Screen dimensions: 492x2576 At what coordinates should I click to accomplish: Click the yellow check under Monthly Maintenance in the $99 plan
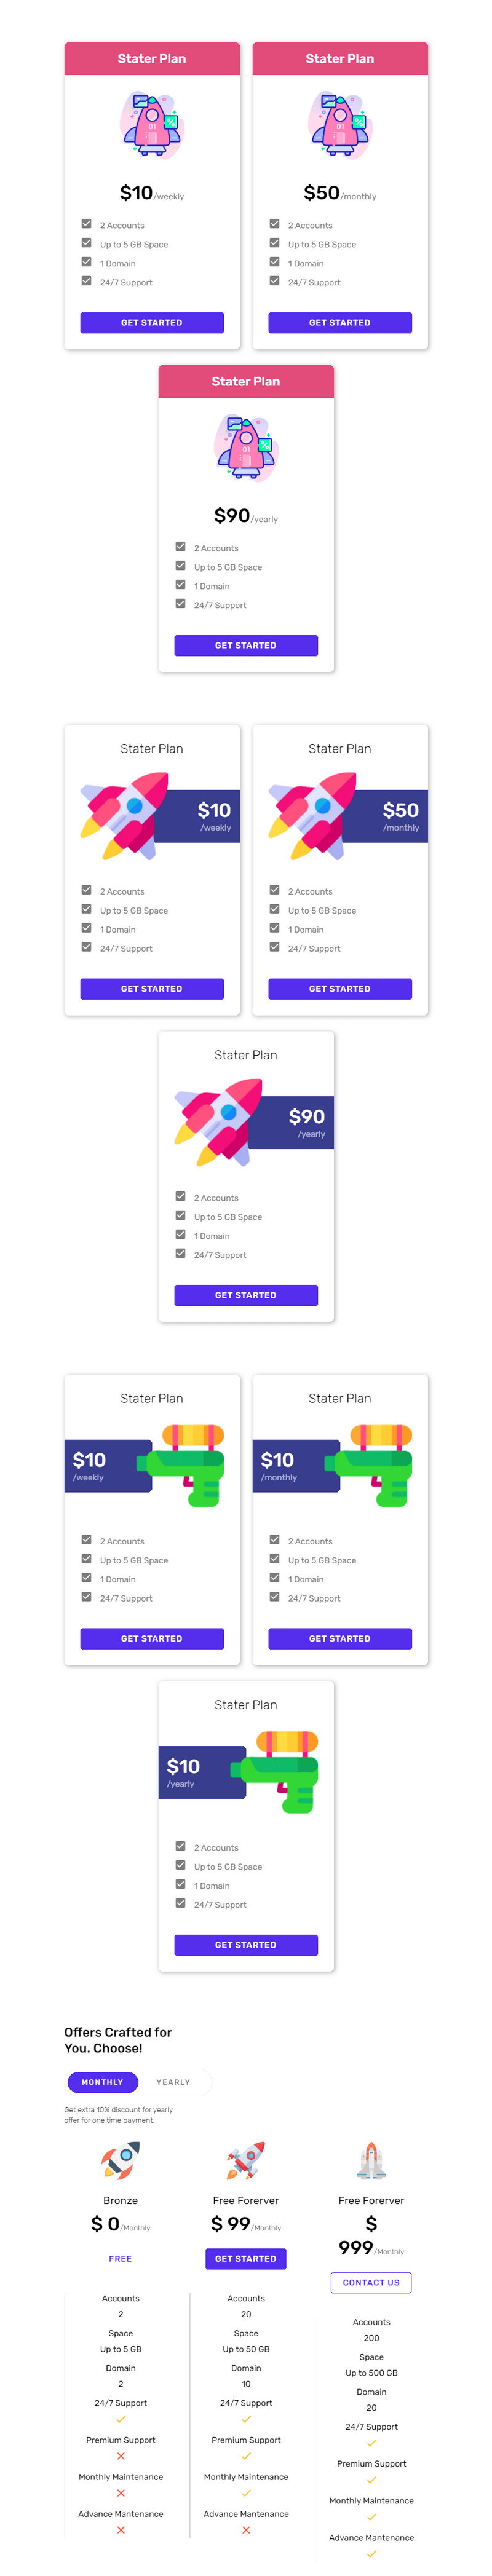pyautogui.click(x=246, y=2493)
